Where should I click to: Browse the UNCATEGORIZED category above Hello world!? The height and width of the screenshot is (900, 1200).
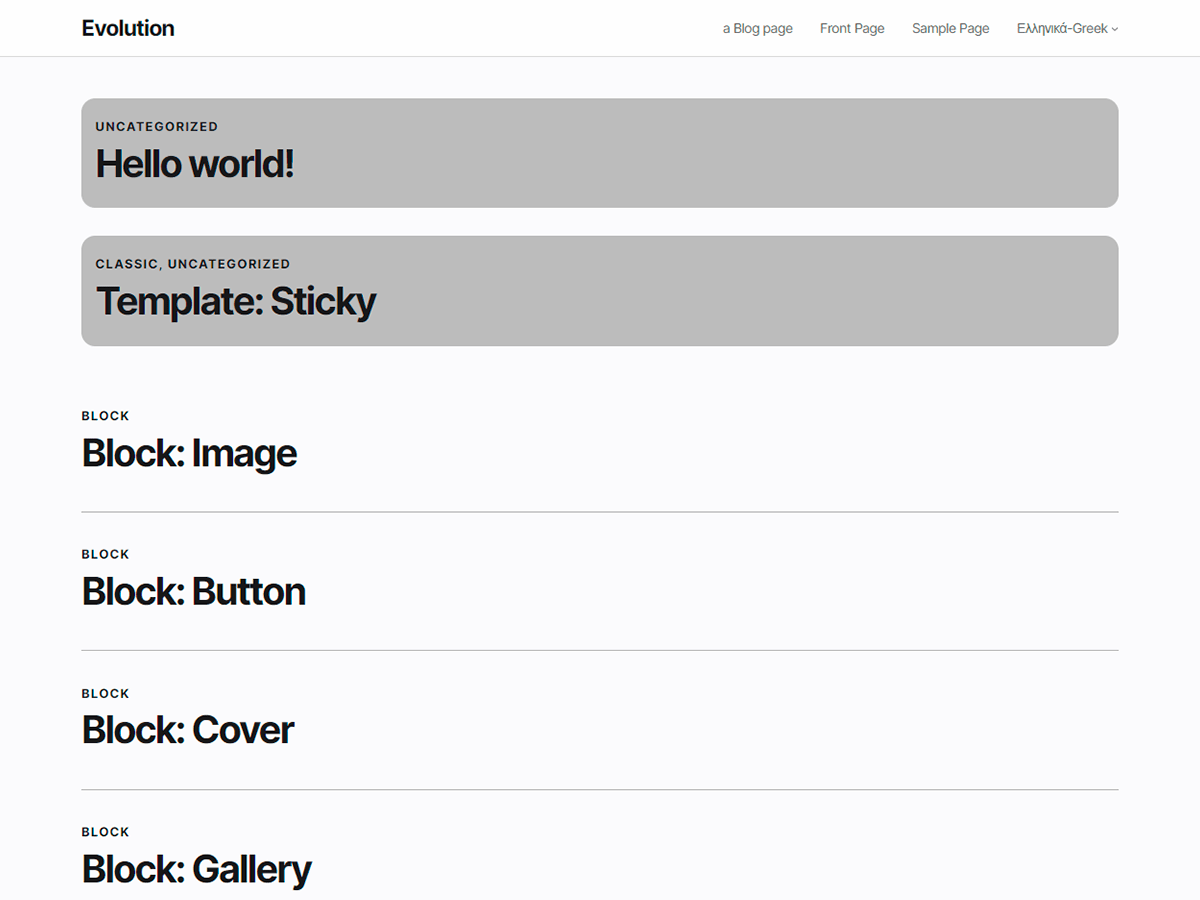(x=156, y=126)
